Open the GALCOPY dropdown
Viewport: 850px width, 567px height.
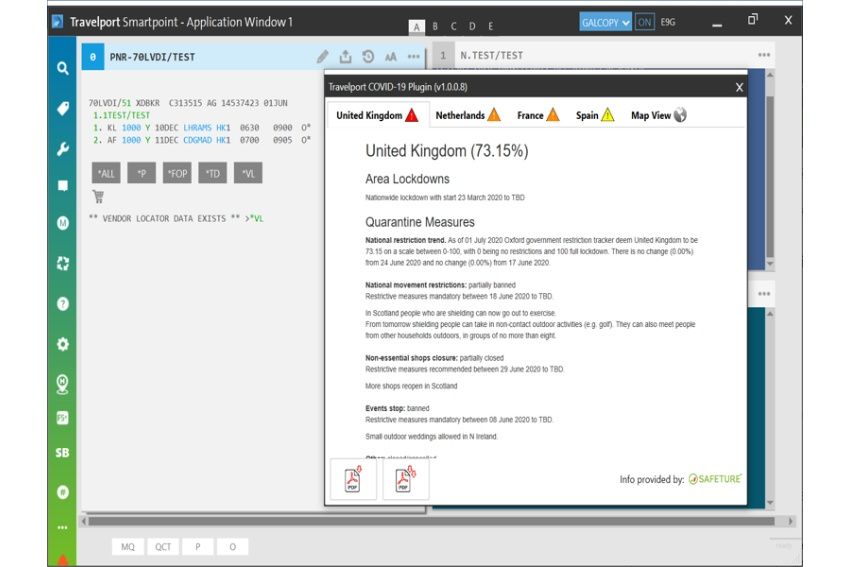pyautogui.click(x=606, y=22)
